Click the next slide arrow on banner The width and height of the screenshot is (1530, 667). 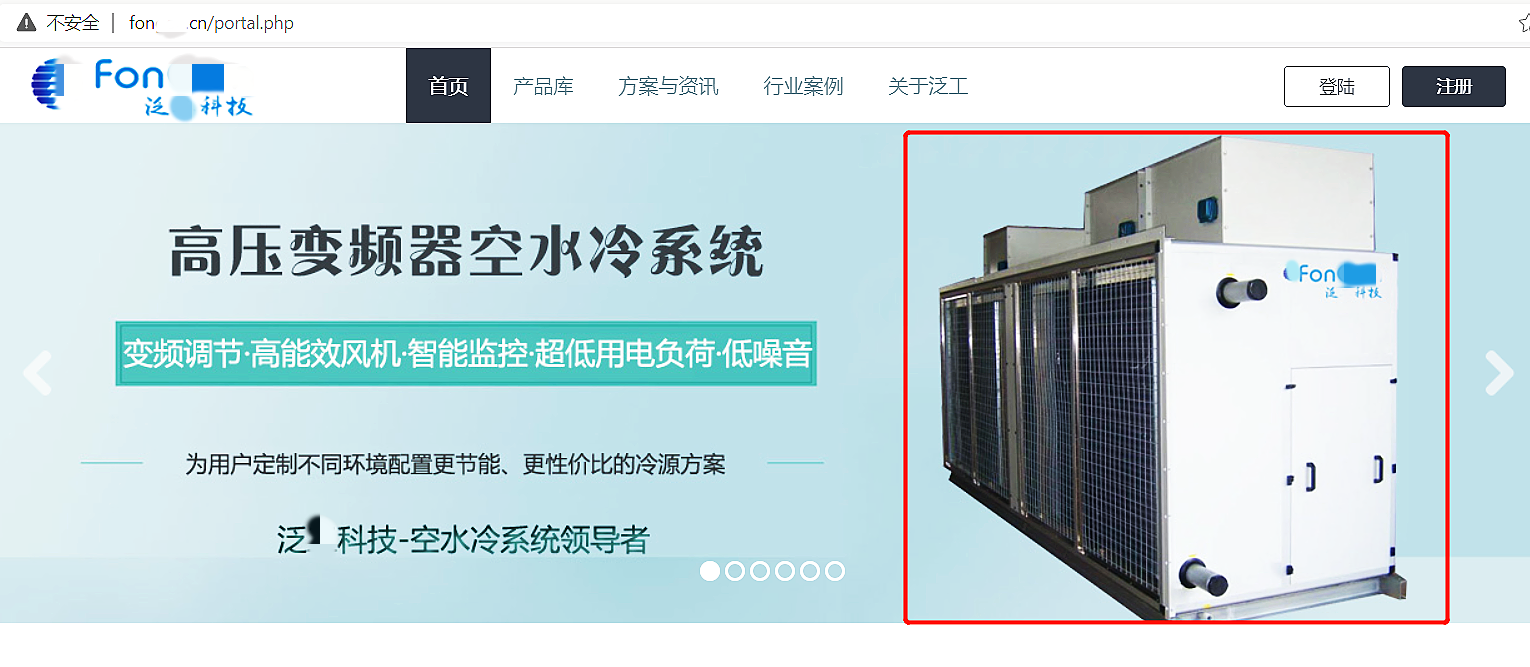tap(1499, 373)
